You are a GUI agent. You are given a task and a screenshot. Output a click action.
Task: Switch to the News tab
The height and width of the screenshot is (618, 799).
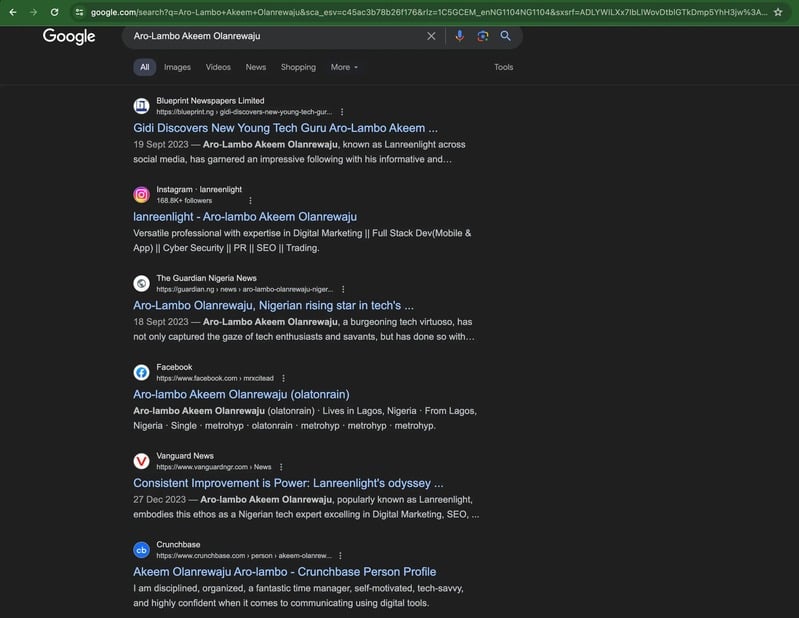[256, 67]
